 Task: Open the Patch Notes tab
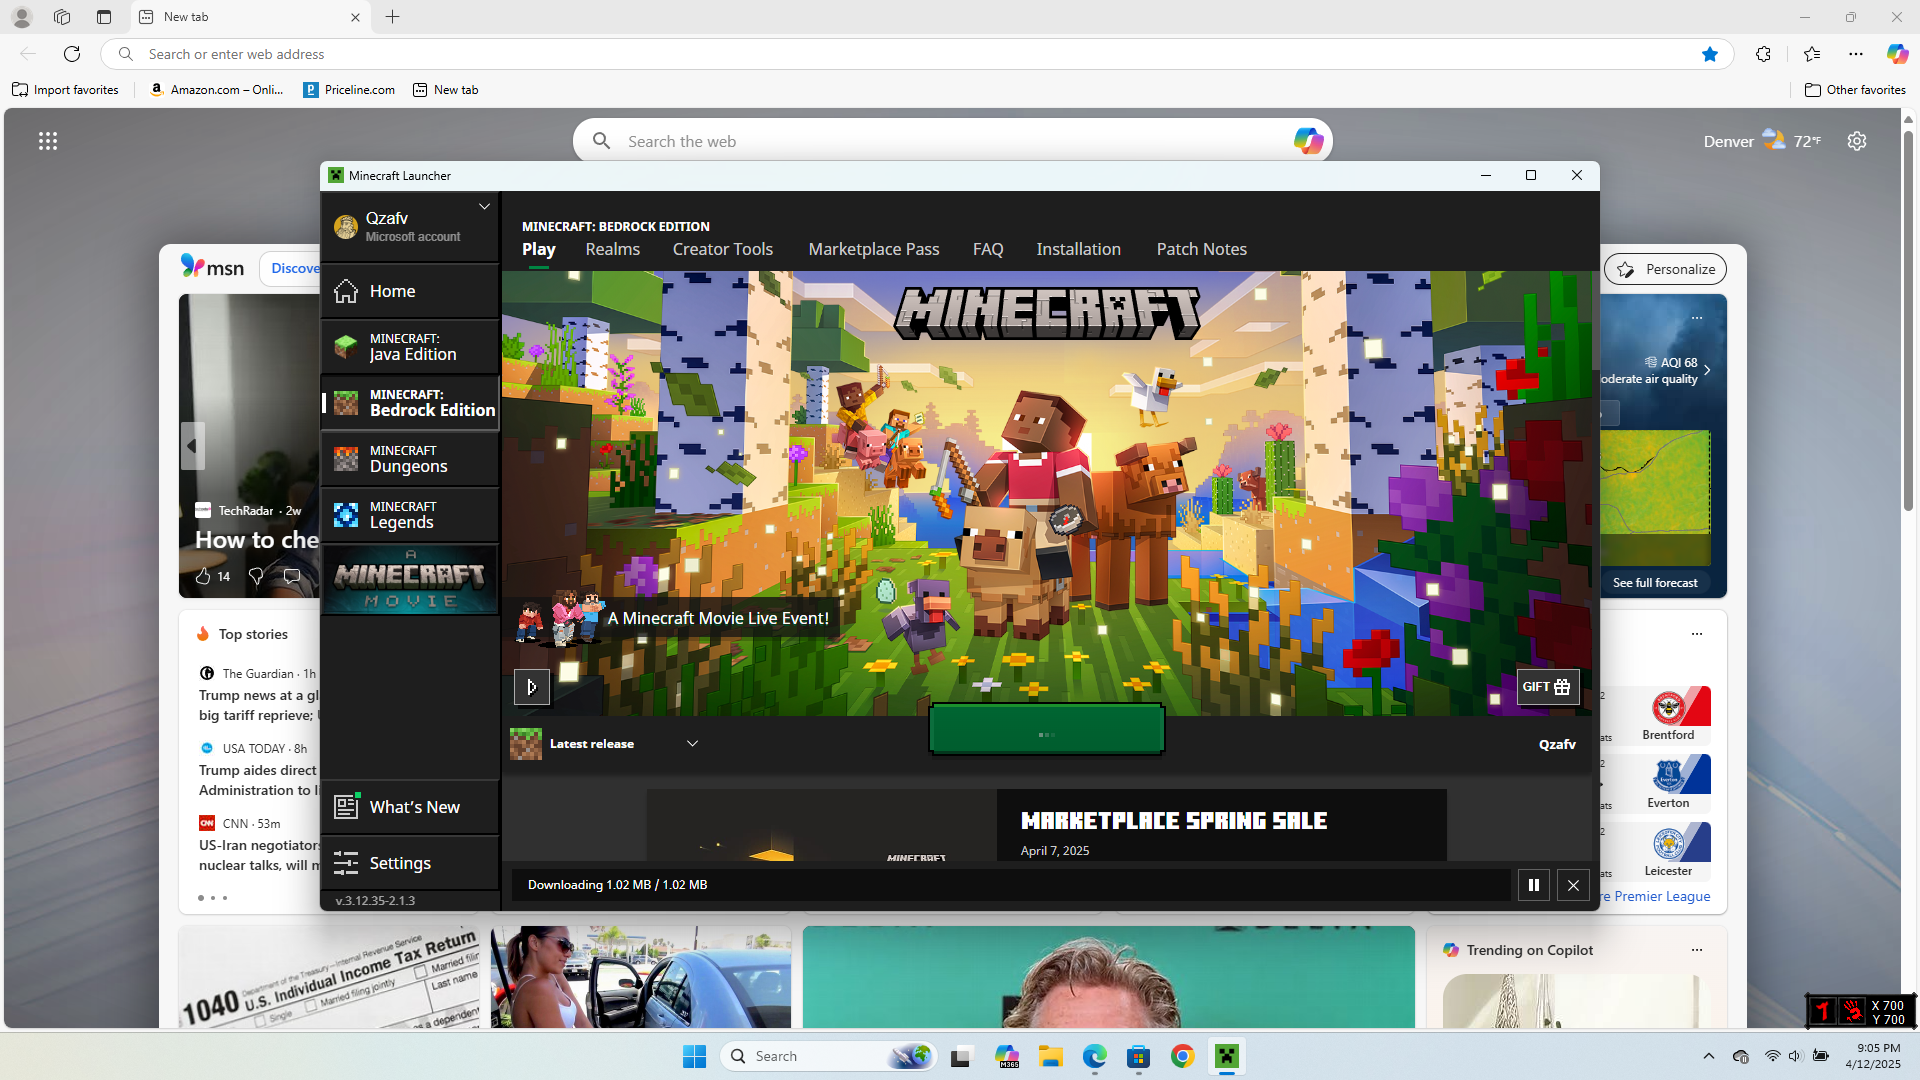click(x=1201, y=249)
